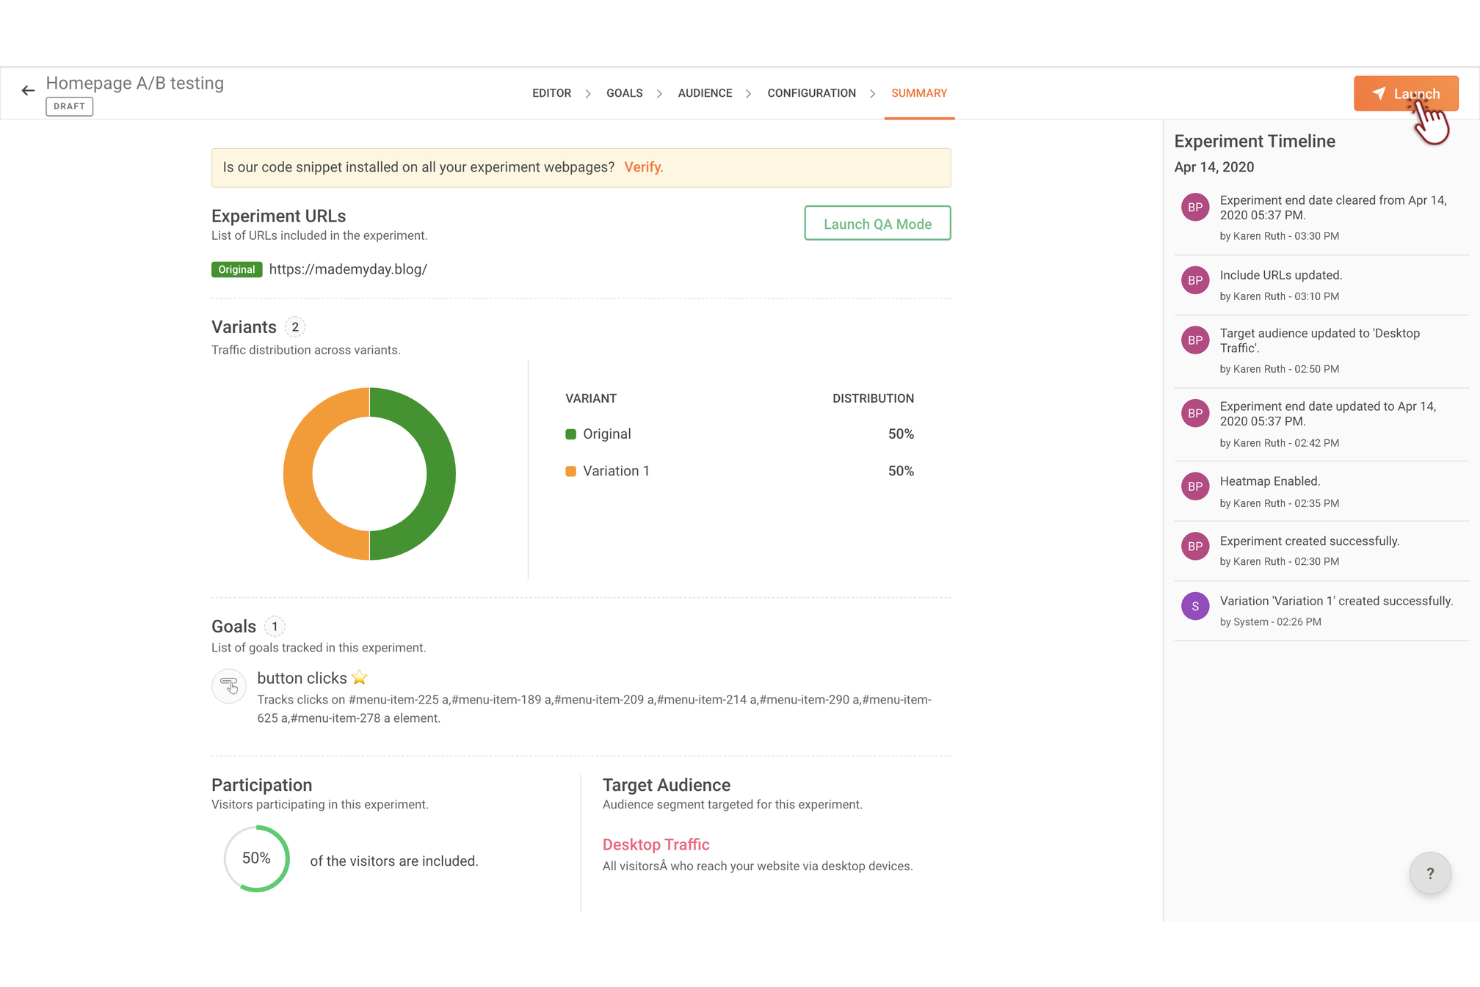Open the GOALS step

click(x=624, y=93)
